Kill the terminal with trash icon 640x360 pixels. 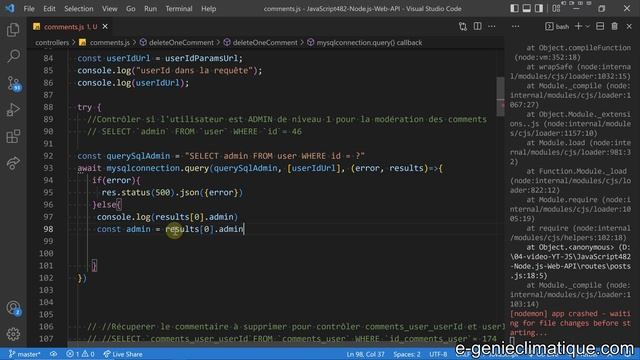pyautogui.click(x=614, y=27)
